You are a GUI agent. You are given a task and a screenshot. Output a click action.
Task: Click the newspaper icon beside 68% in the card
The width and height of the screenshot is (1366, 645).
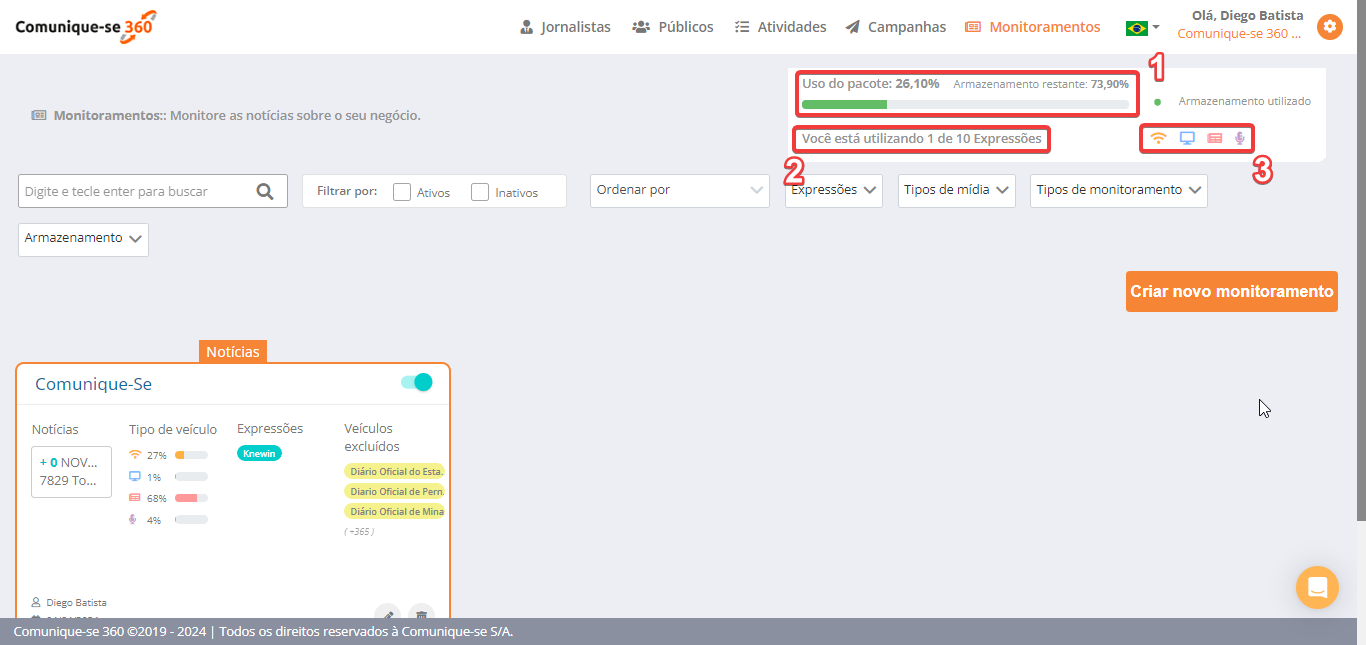pos(135,497)
